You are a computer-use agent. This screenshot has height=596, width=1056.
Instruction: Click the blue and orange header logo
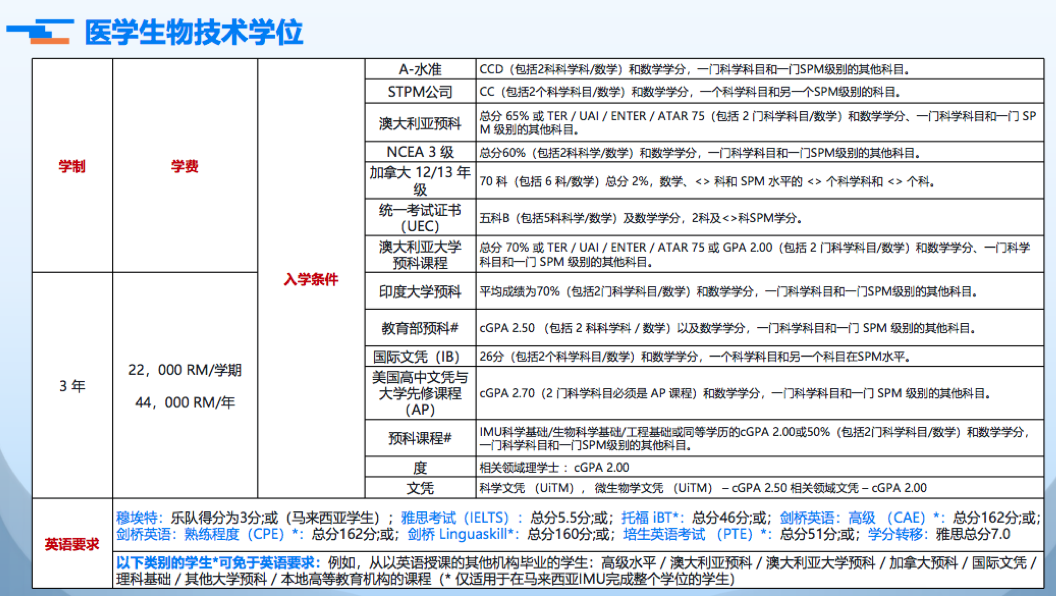pyautogui.click(x=38, y=32)
